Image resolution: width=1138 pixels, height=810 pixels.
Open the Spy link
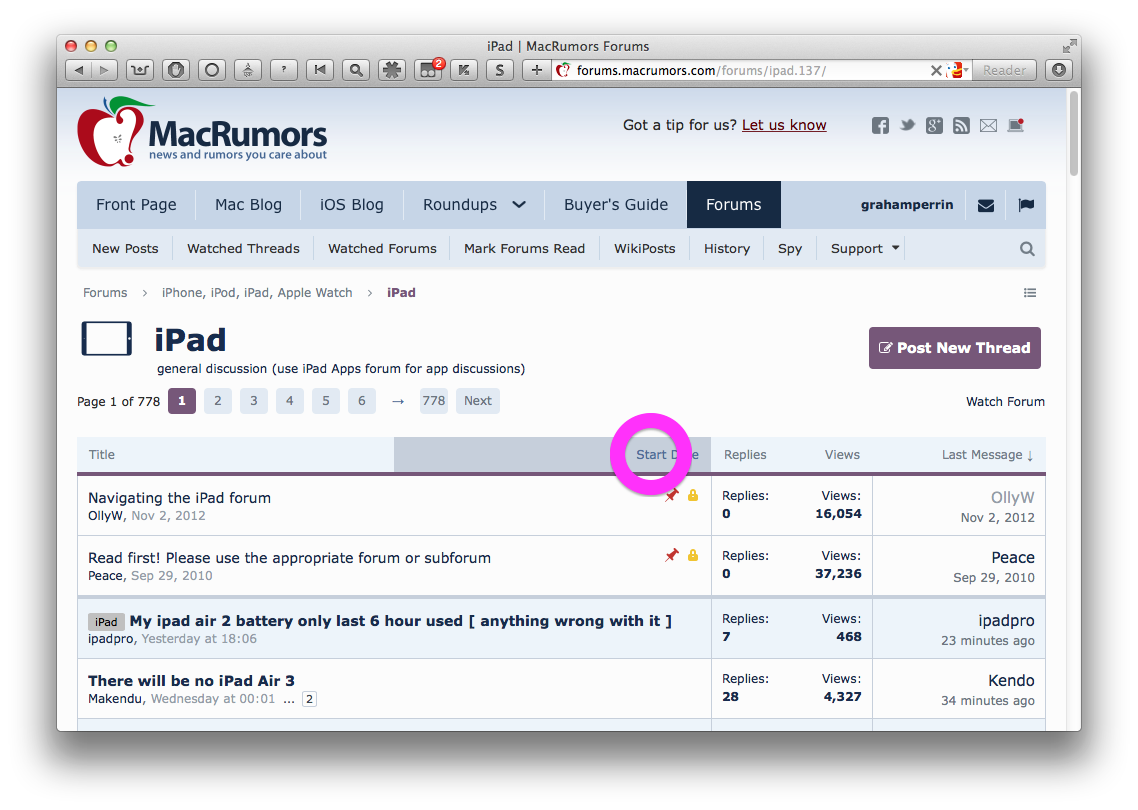coord(790,248)
